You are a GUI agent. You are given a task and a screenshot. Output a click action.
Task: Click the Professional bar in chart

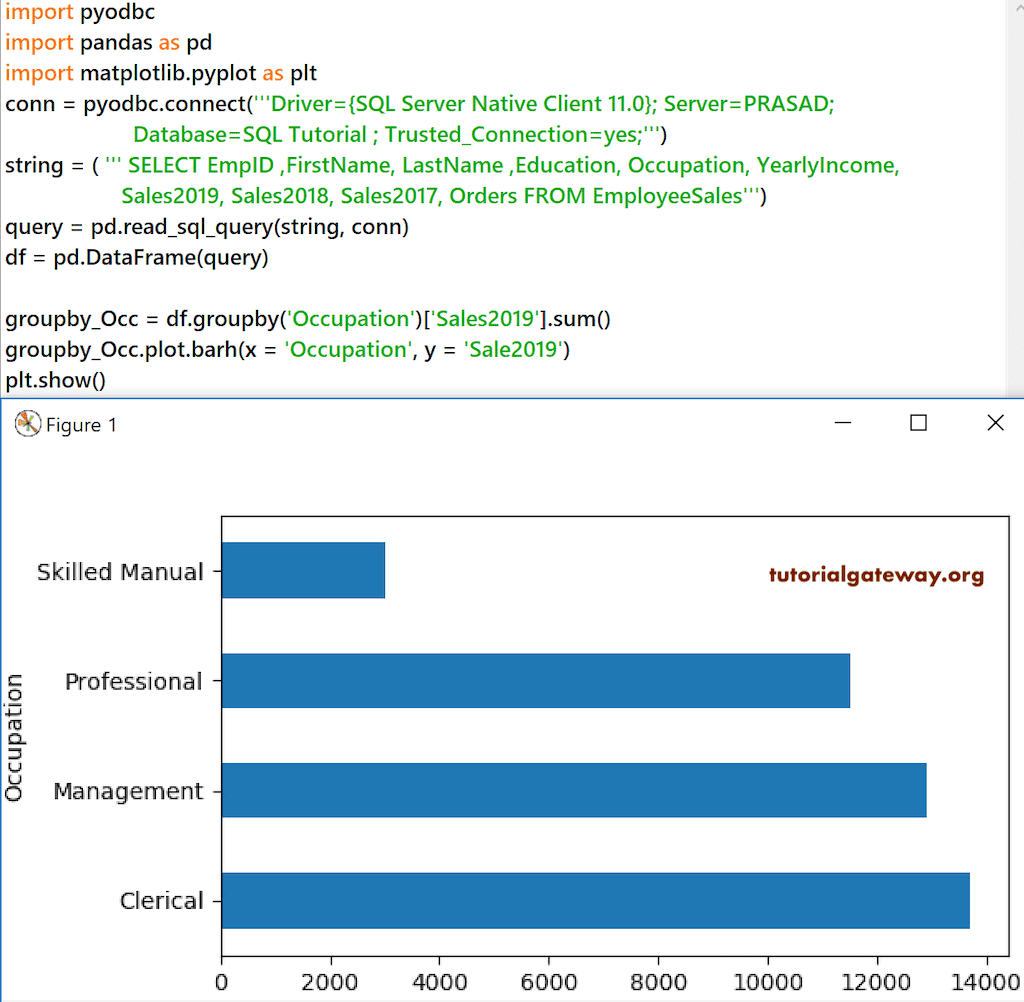pos(536,681)
